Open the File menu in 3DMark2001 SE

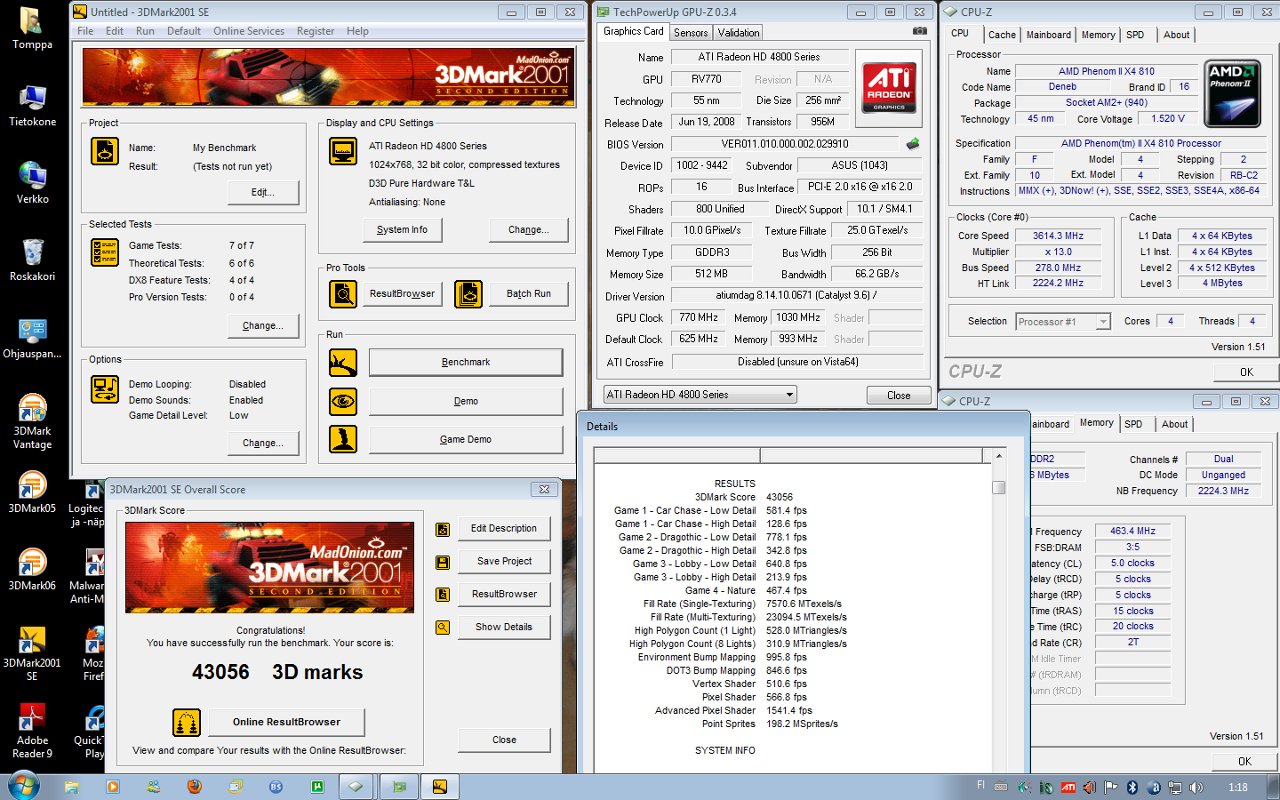(x=85, y=31)
